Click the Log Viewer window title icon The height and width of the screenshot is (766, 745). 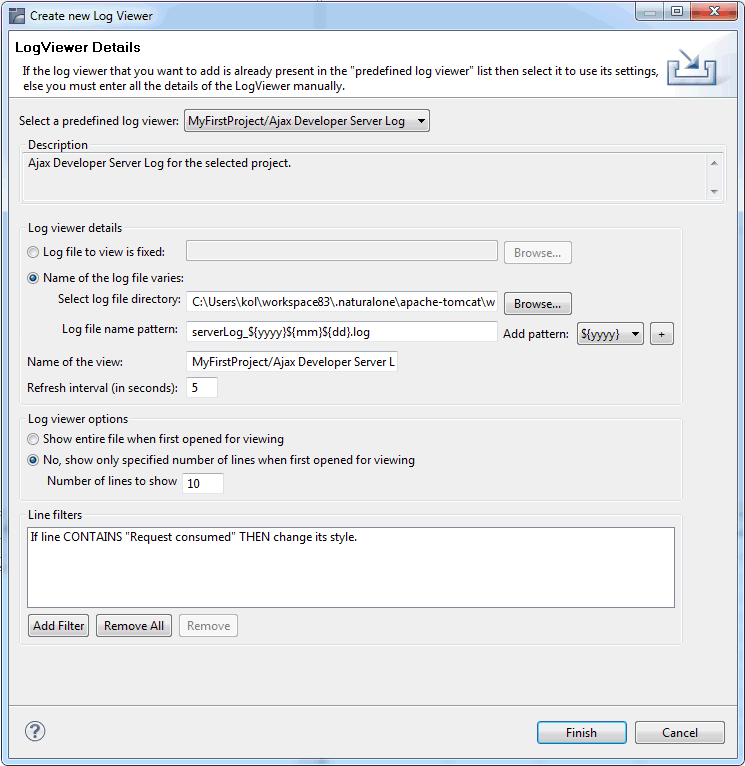tap(17, 16)
